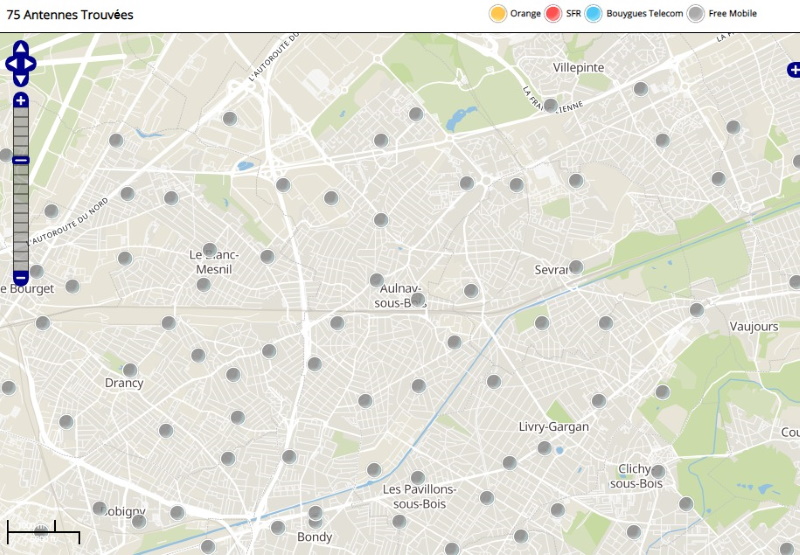The height and width of the screenshot is (555, 800).
Task: Zoom in using the plus button
Action: point(21,101)
